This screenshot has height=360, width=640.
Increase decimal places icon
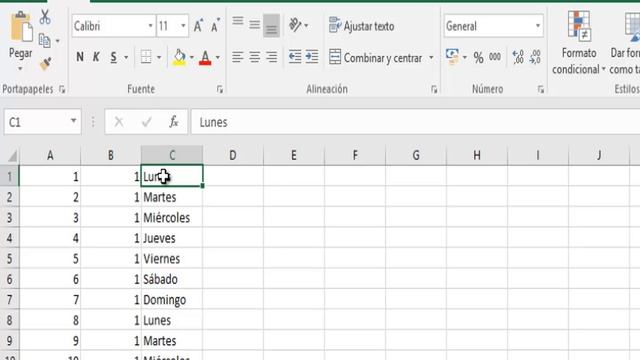[x=518, y=57]
